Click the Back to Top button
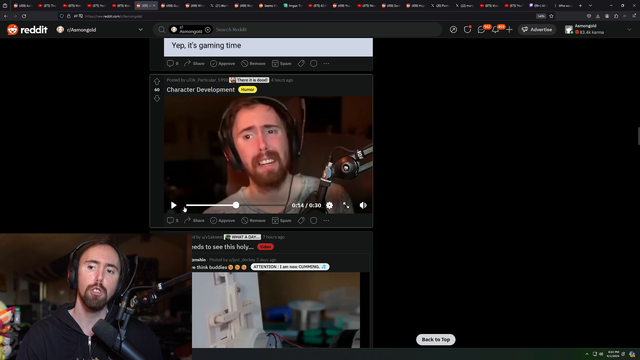Screen dimensions: 640x360 [436, 339]
